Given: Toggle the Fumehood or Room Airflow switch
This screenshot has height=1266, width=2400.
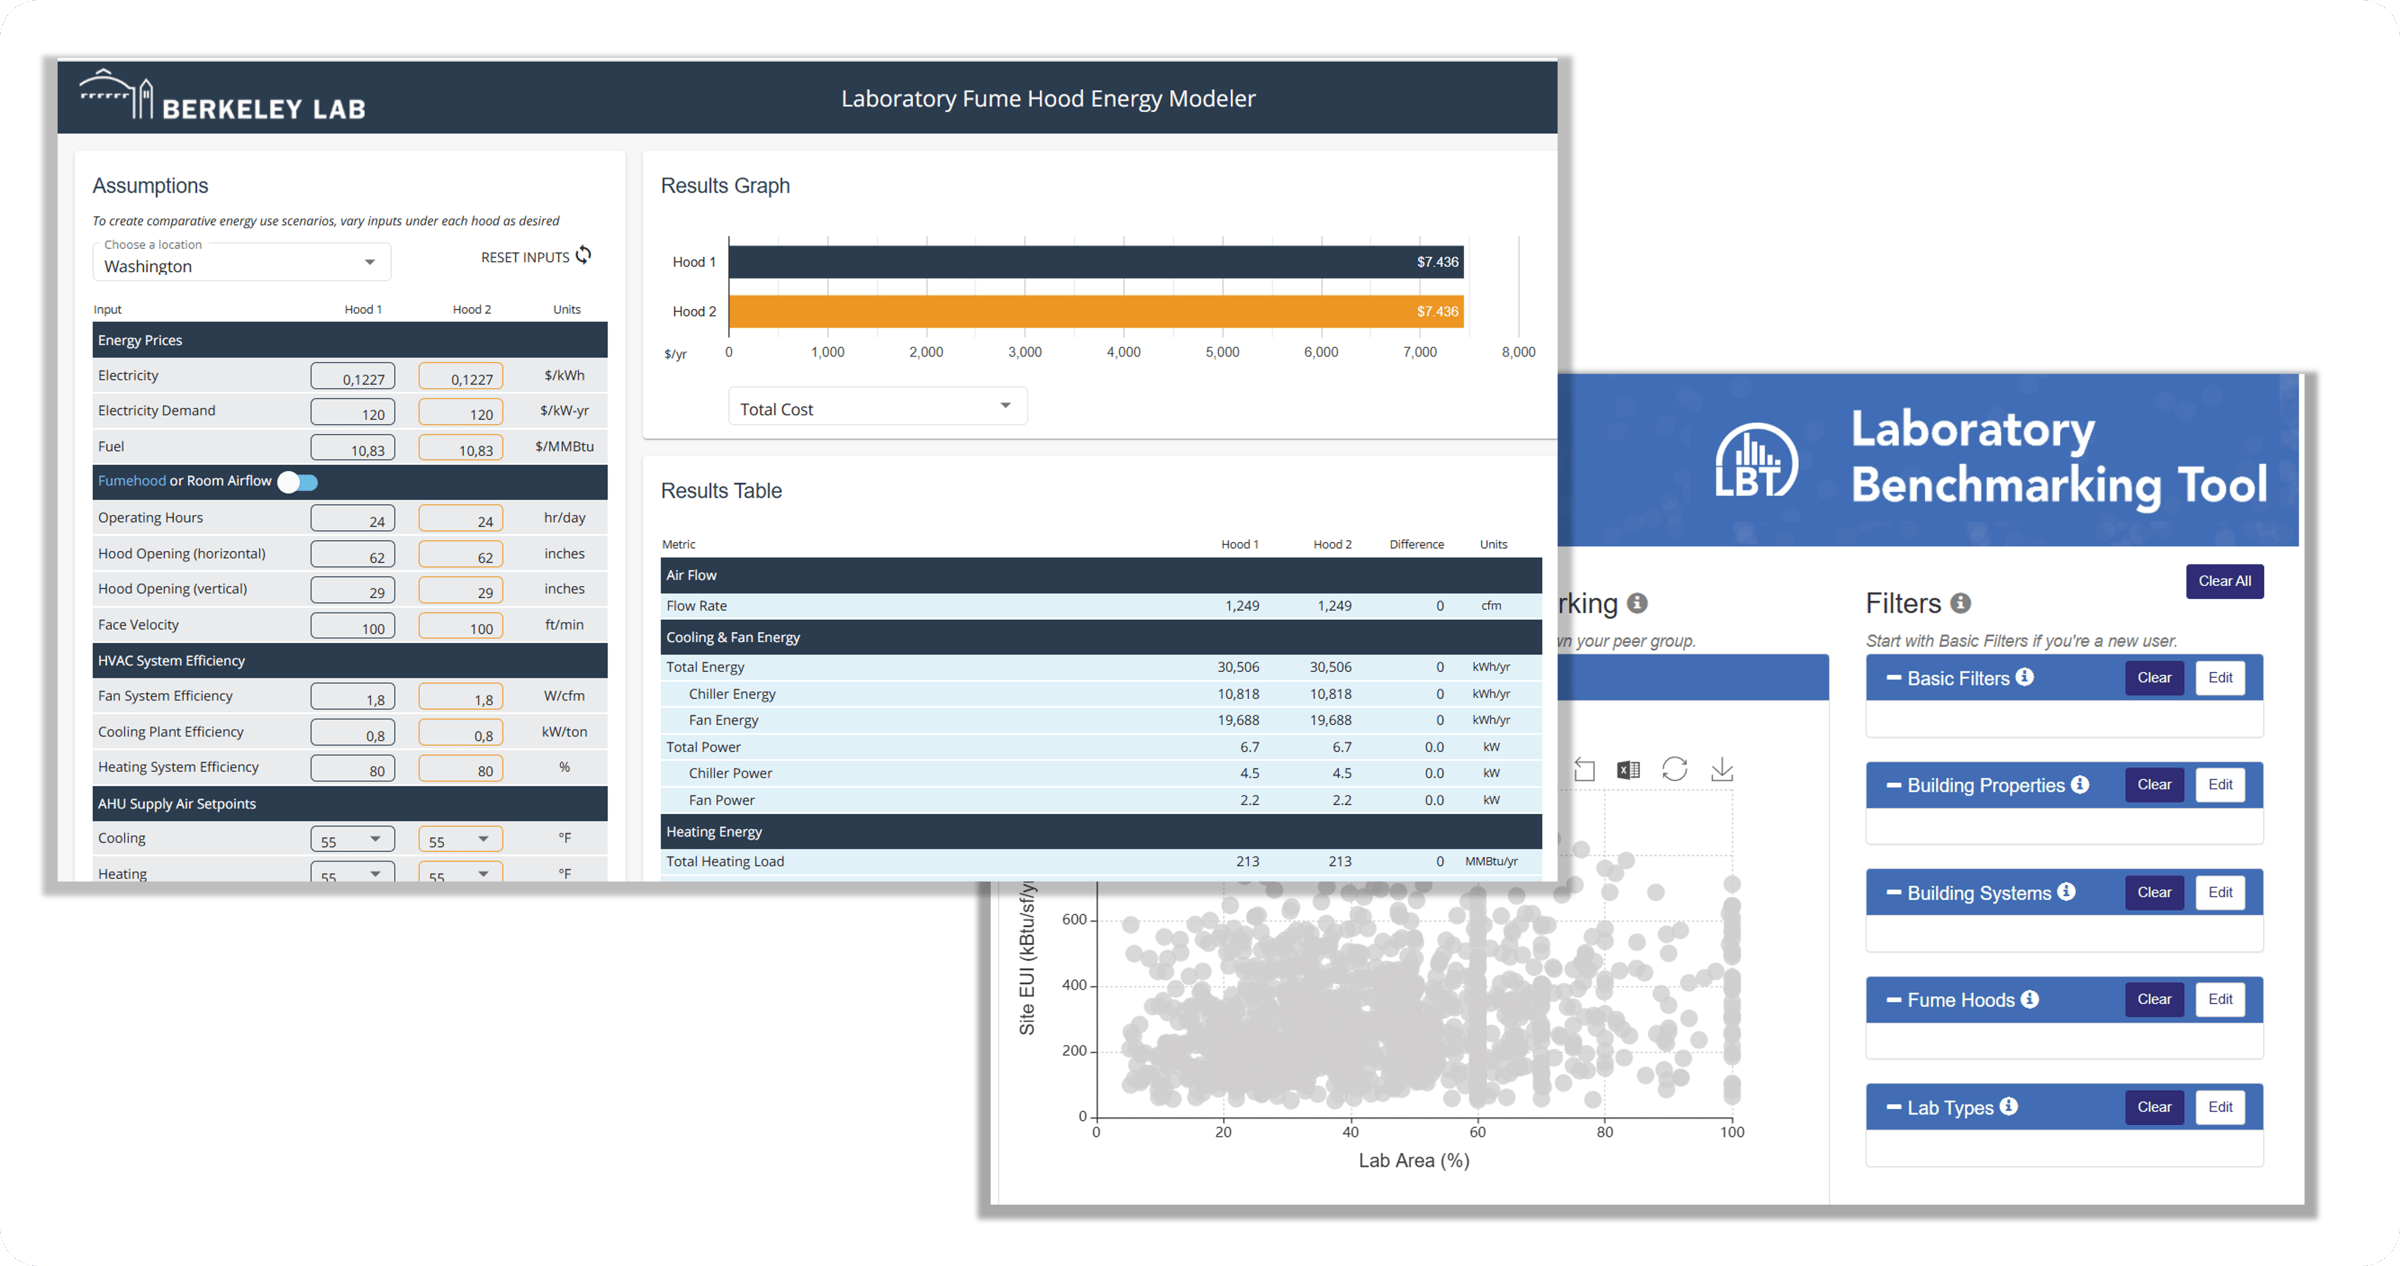Looking at the screenshot, I should (x=298, y=482).
